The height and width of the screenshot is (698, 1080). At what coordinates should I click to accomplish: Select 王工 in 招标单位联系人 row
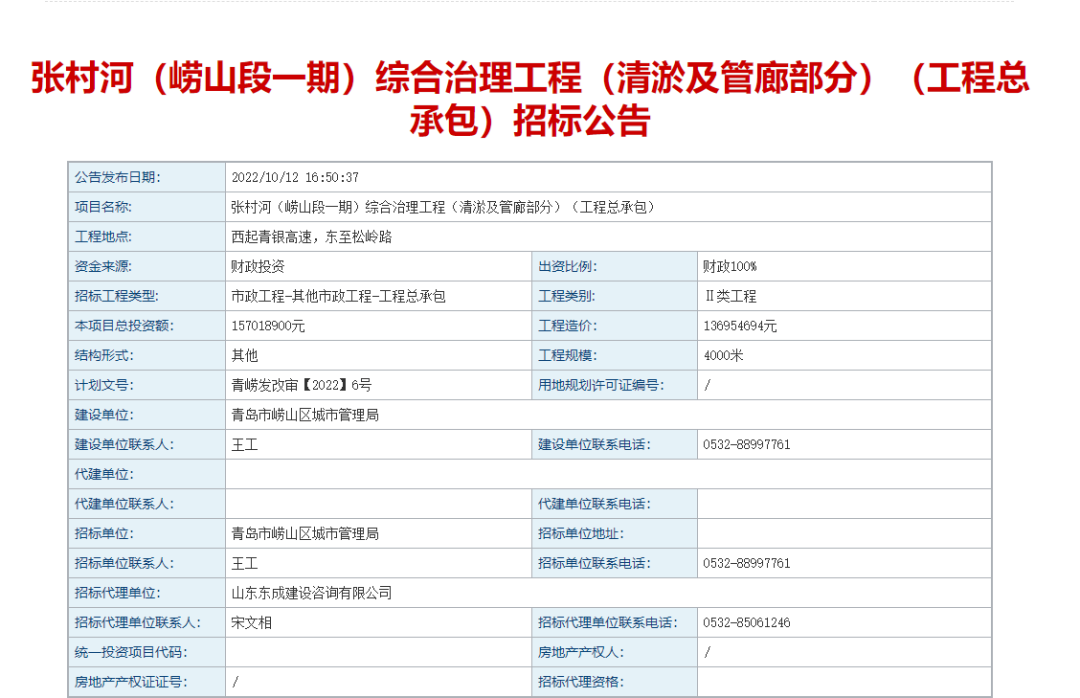pos(245,563)
